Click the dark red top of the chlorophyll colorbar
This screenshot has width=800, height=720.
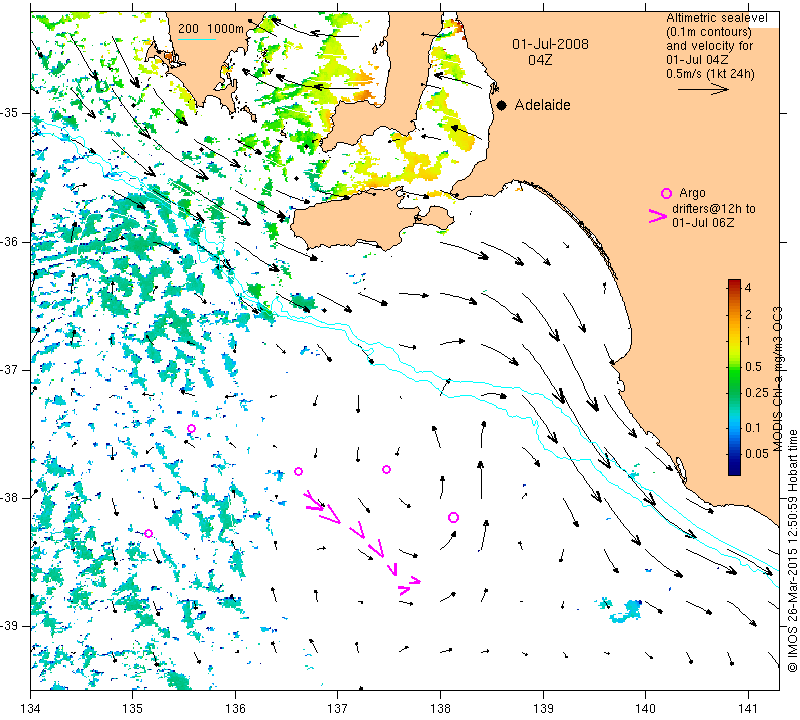pyautogui.click(x=734, y=283)
